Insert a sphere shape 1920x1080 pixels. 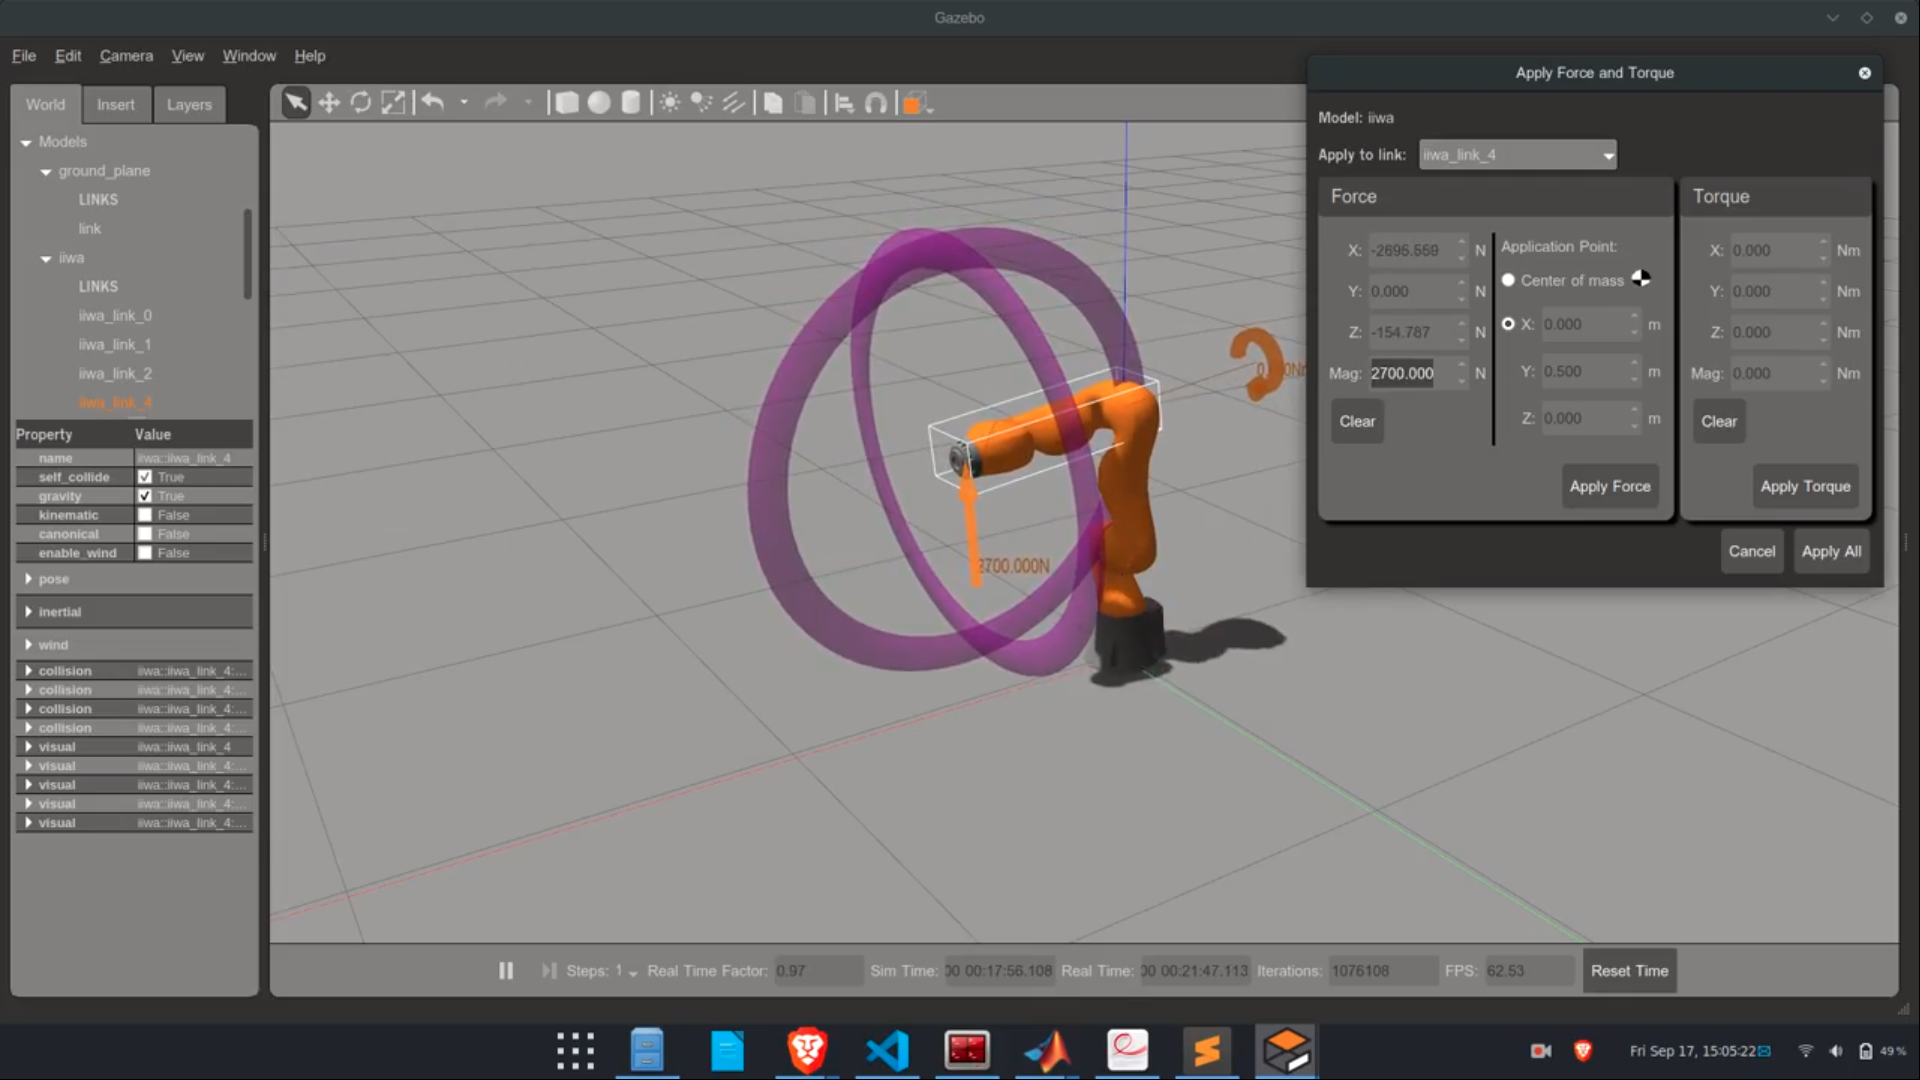tap(599, 103)
